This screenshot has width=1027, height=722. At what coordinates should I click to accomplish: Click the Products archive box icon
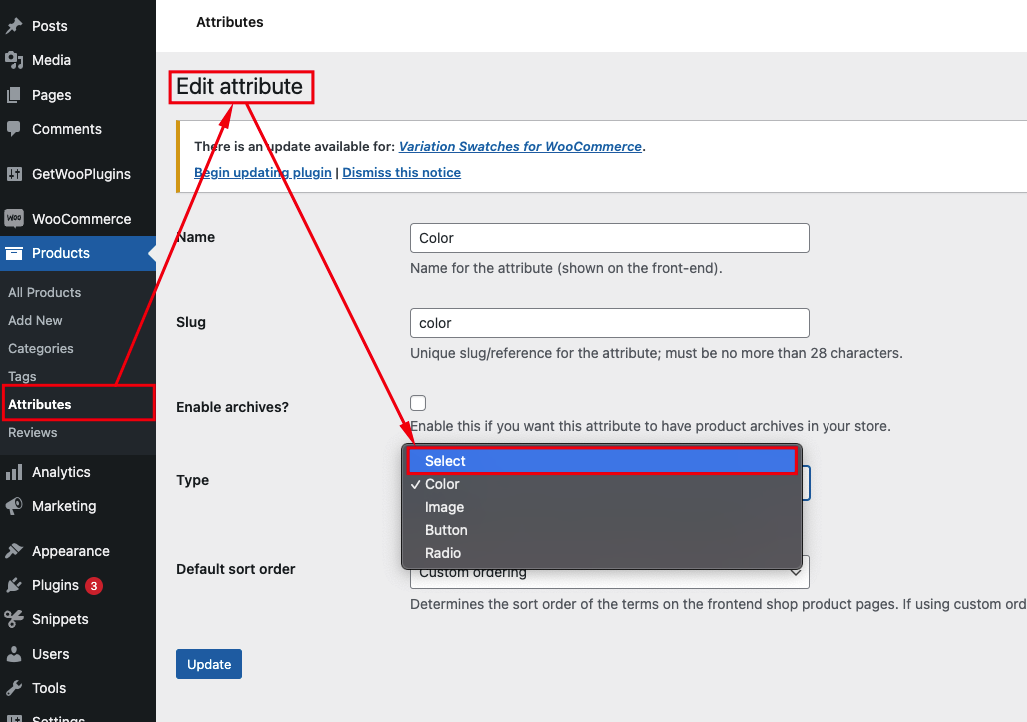(x=14, y=253)
